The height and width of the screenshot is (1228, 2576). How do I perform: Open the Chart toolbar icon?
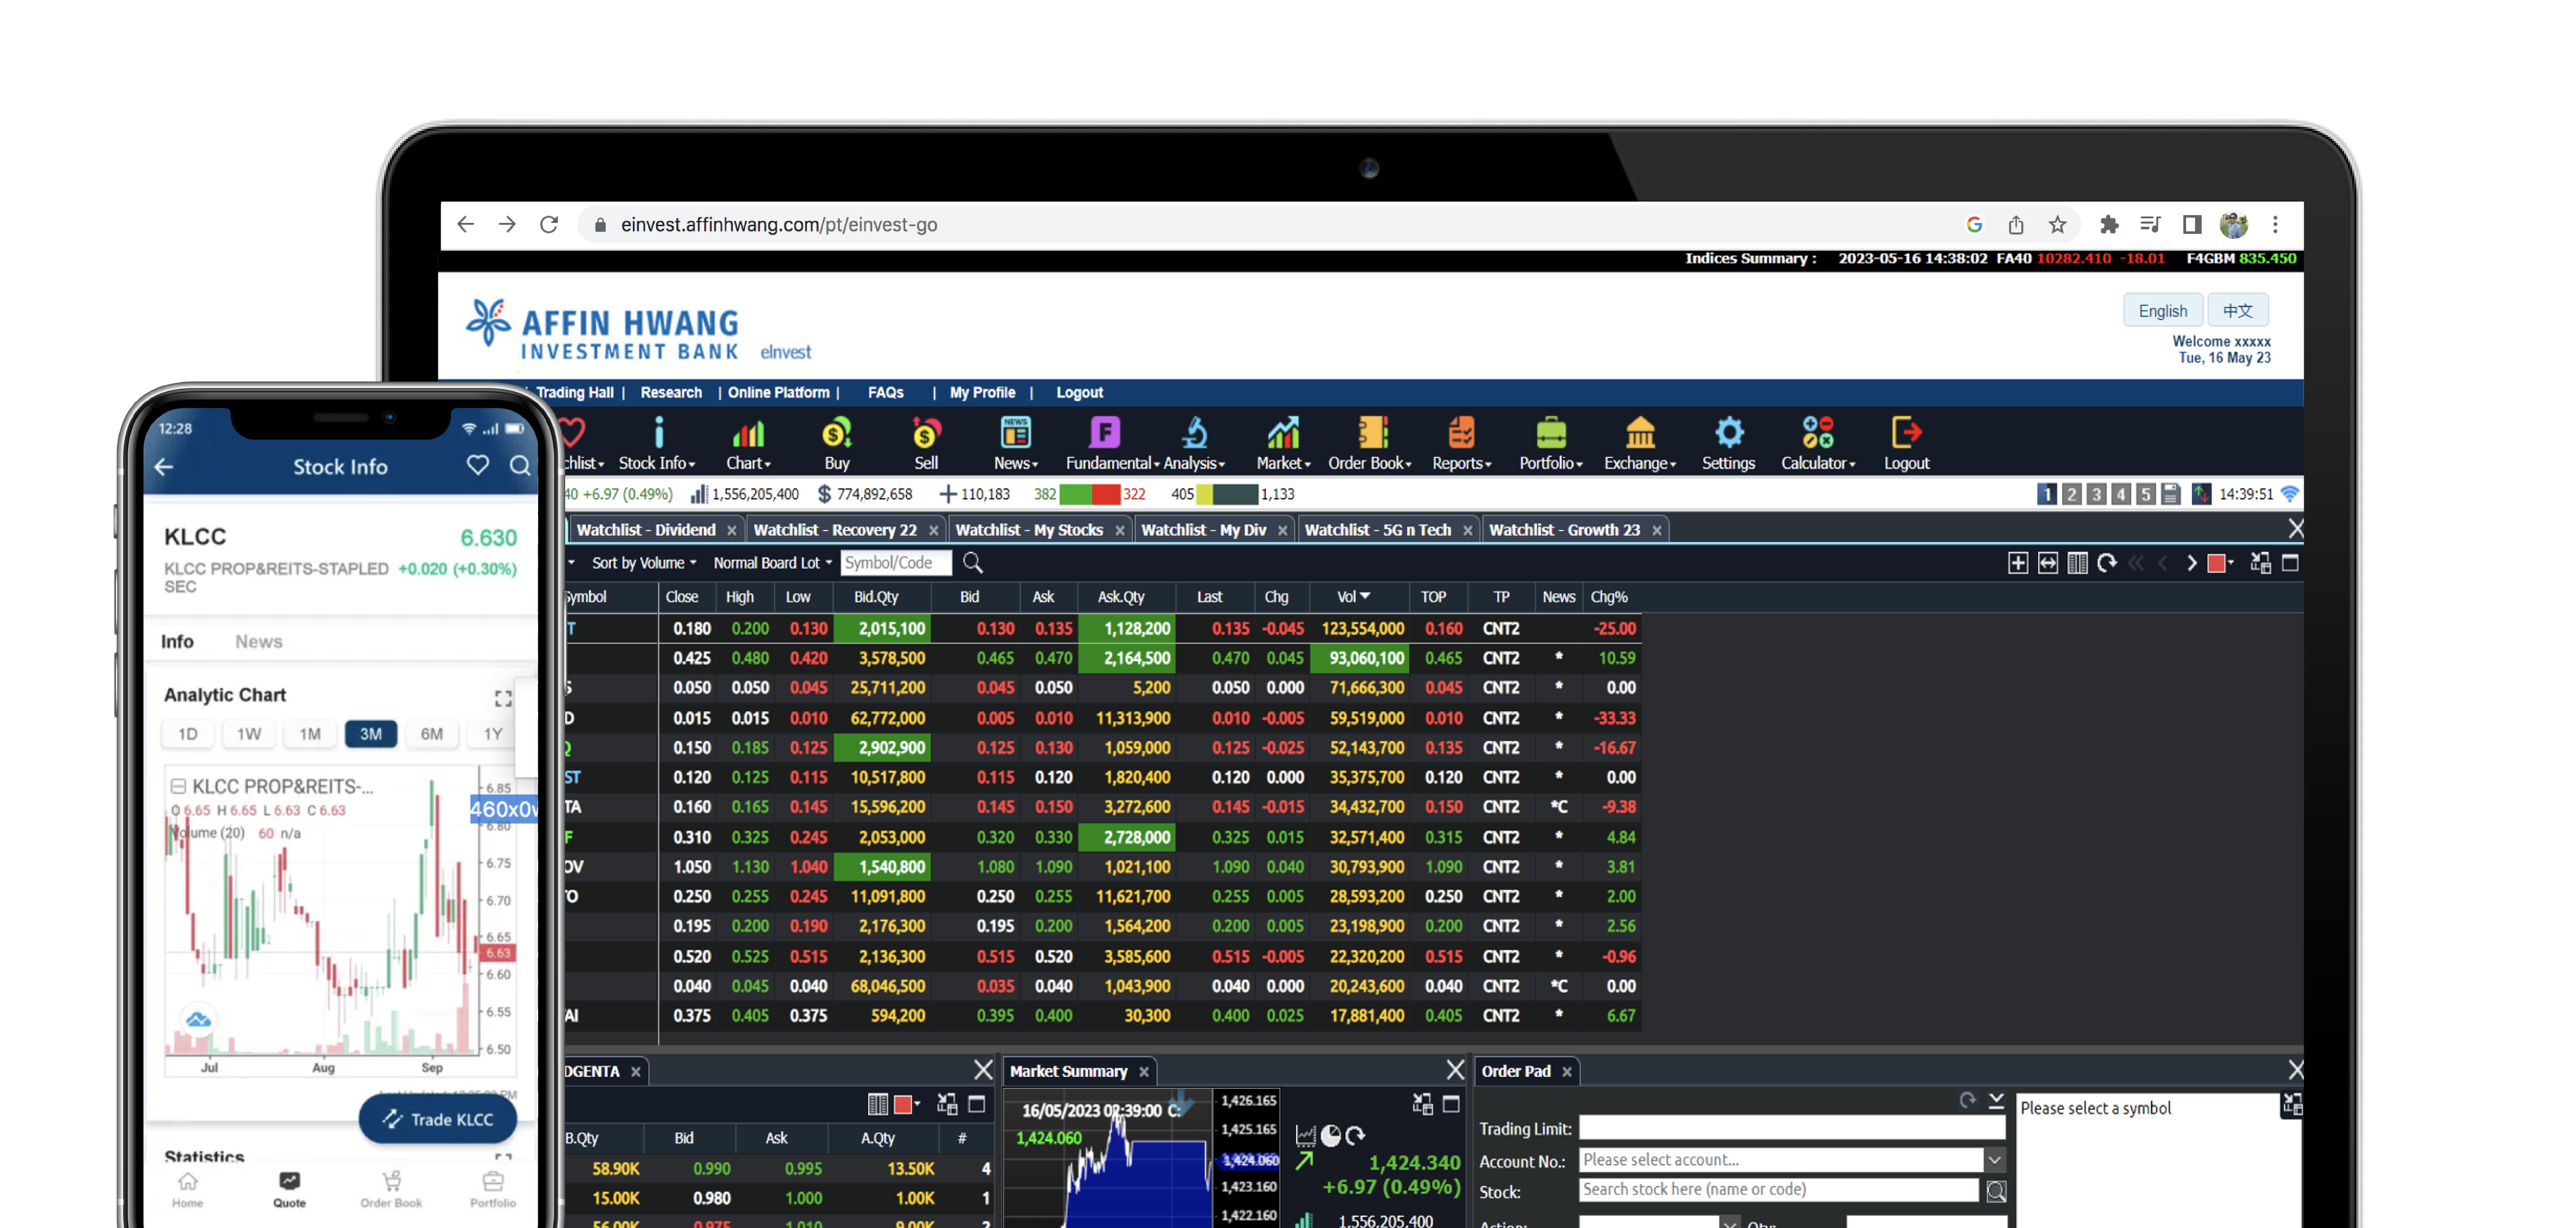coord(748,443)
